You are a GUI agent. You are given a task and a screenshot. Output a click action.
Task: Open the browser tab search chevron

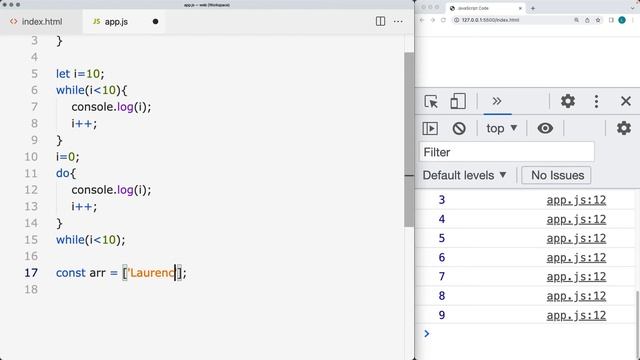click(632, 8)
